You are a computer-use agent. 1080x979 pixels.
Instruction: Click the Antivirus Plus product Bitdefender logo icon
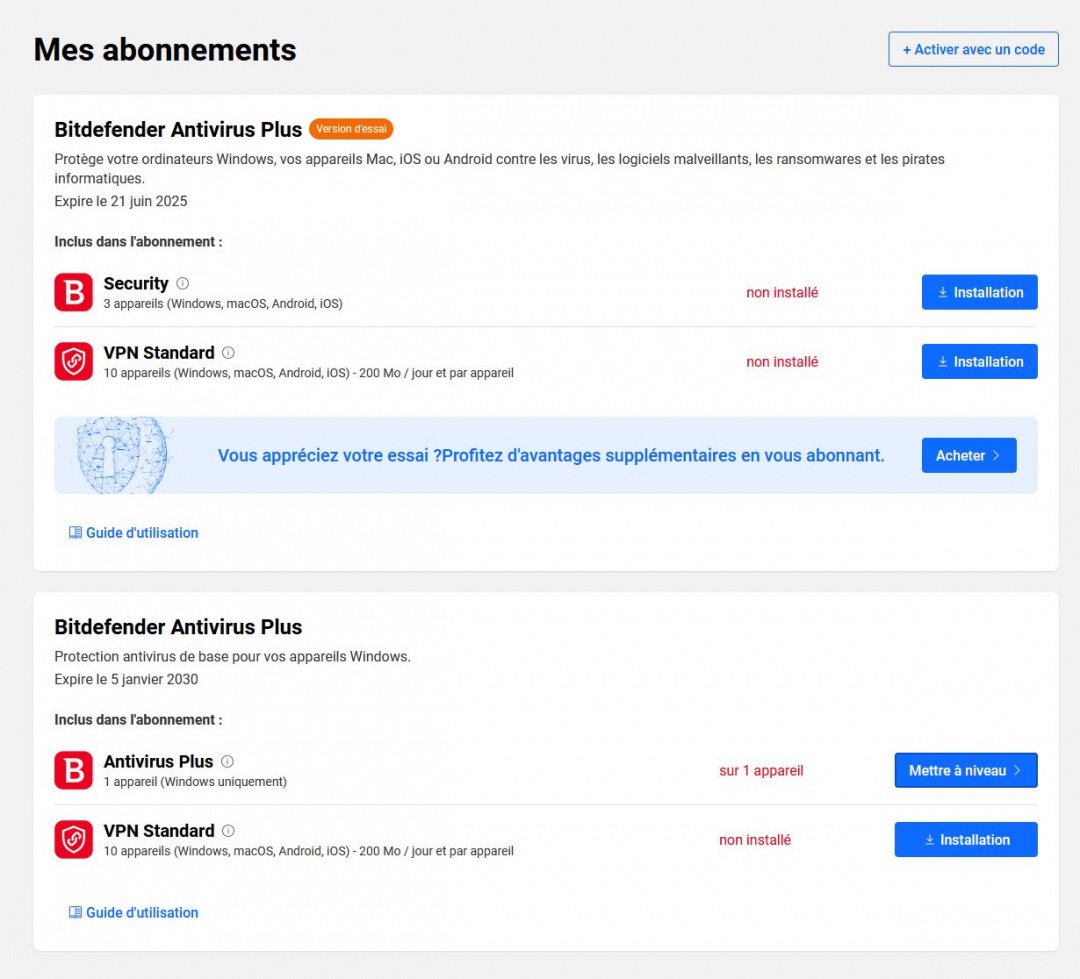point(73,770)
